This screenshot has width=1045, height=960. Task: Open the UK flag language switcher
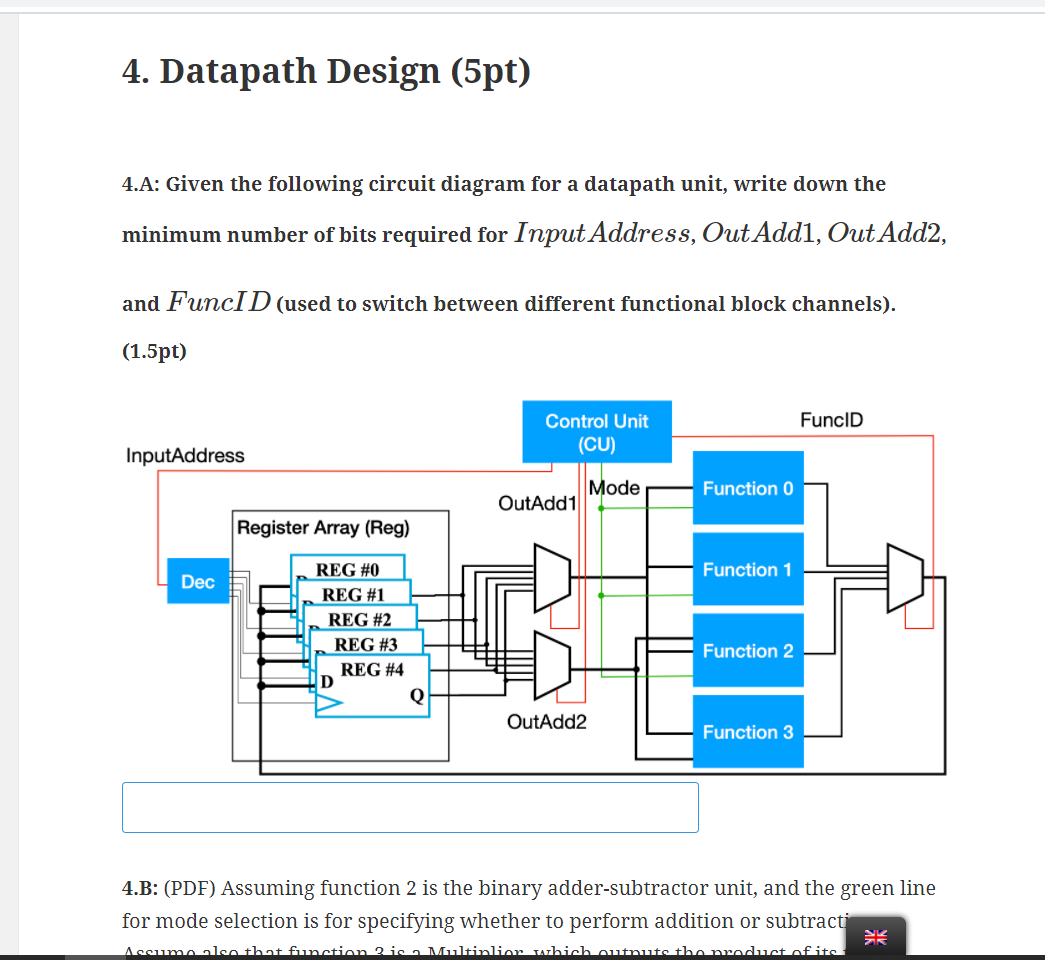tap(875, 938)
